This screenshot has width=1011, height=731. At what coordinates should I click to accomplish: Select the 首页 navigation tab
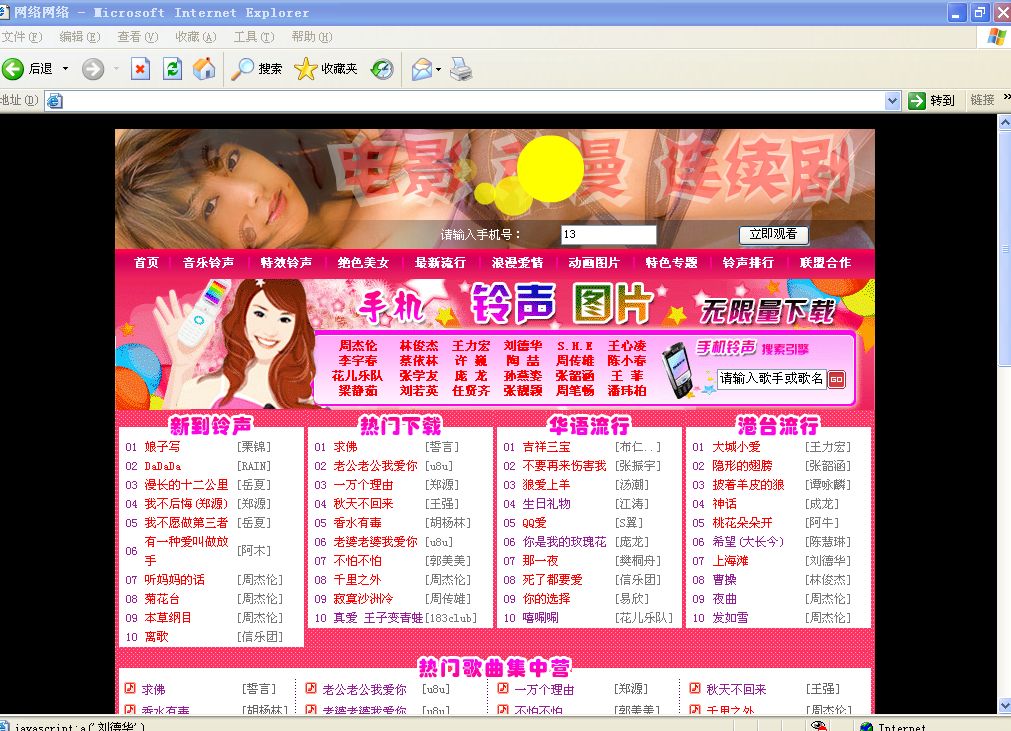pyautogui.click(x=146, y=262)
